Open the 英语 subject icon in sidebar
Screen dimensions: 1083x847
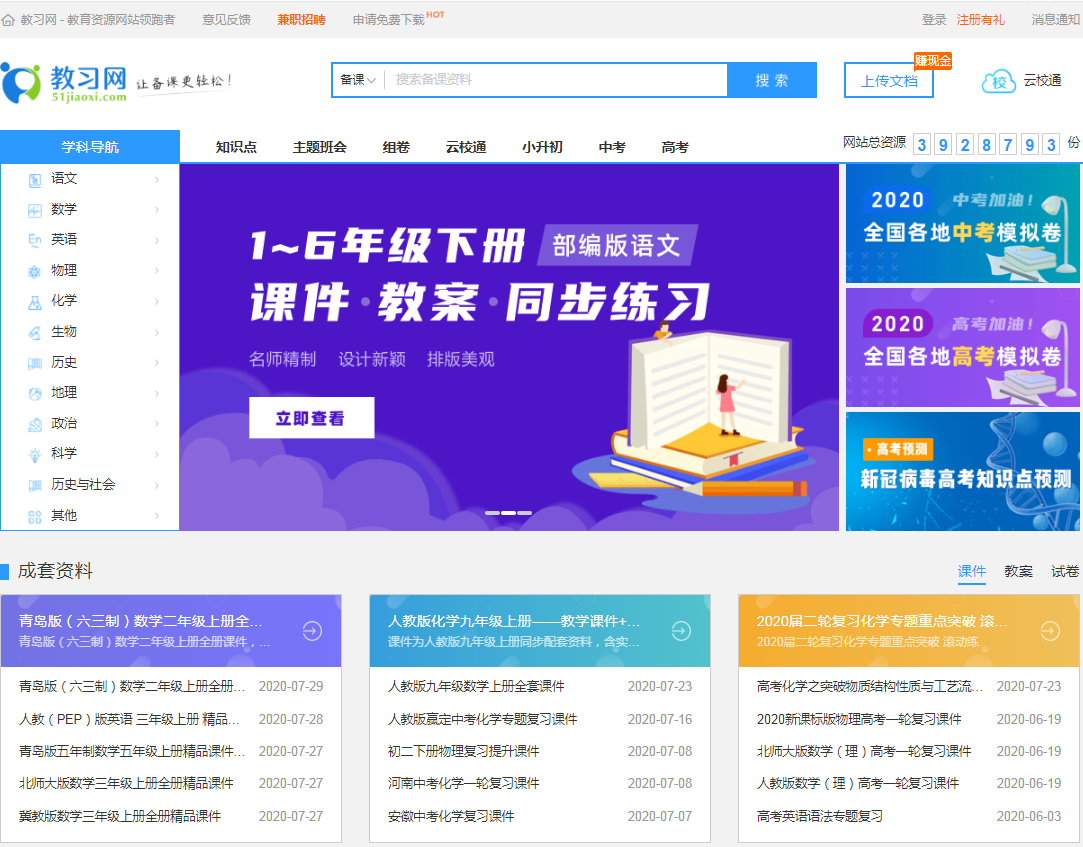point(35,240)
